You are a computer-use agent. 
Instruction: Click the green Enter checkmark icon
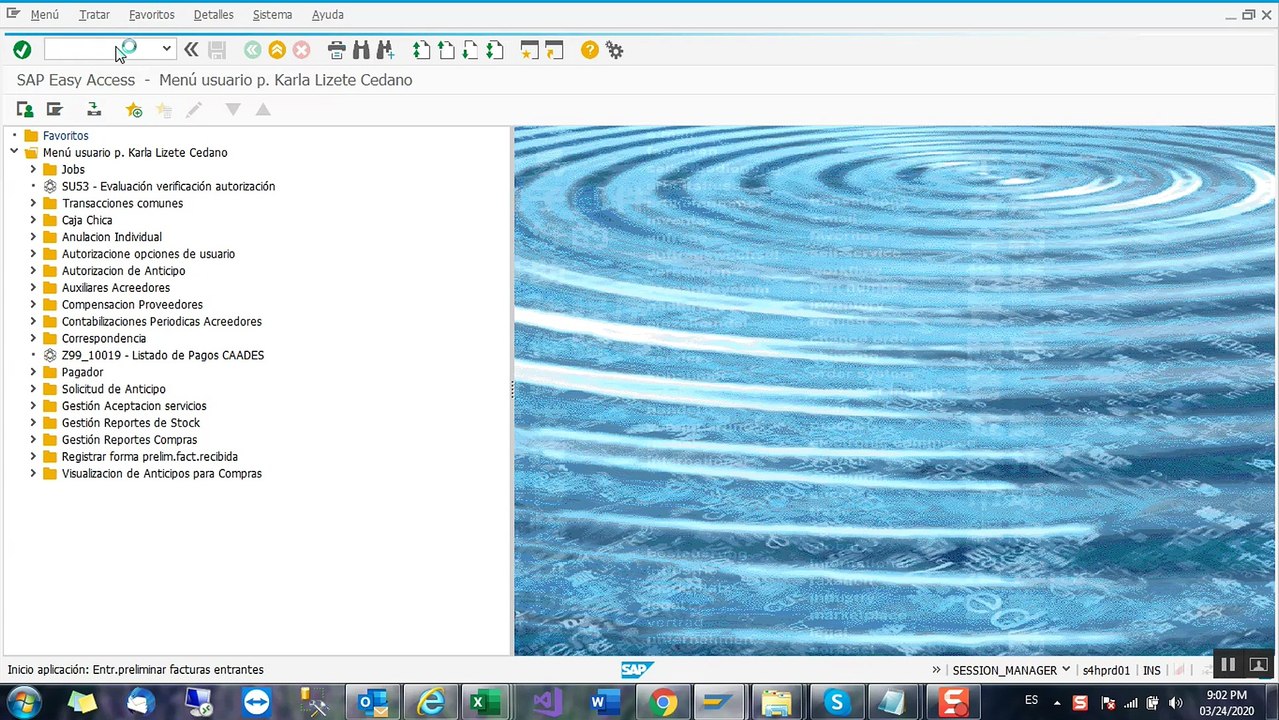tap(22, 49)
